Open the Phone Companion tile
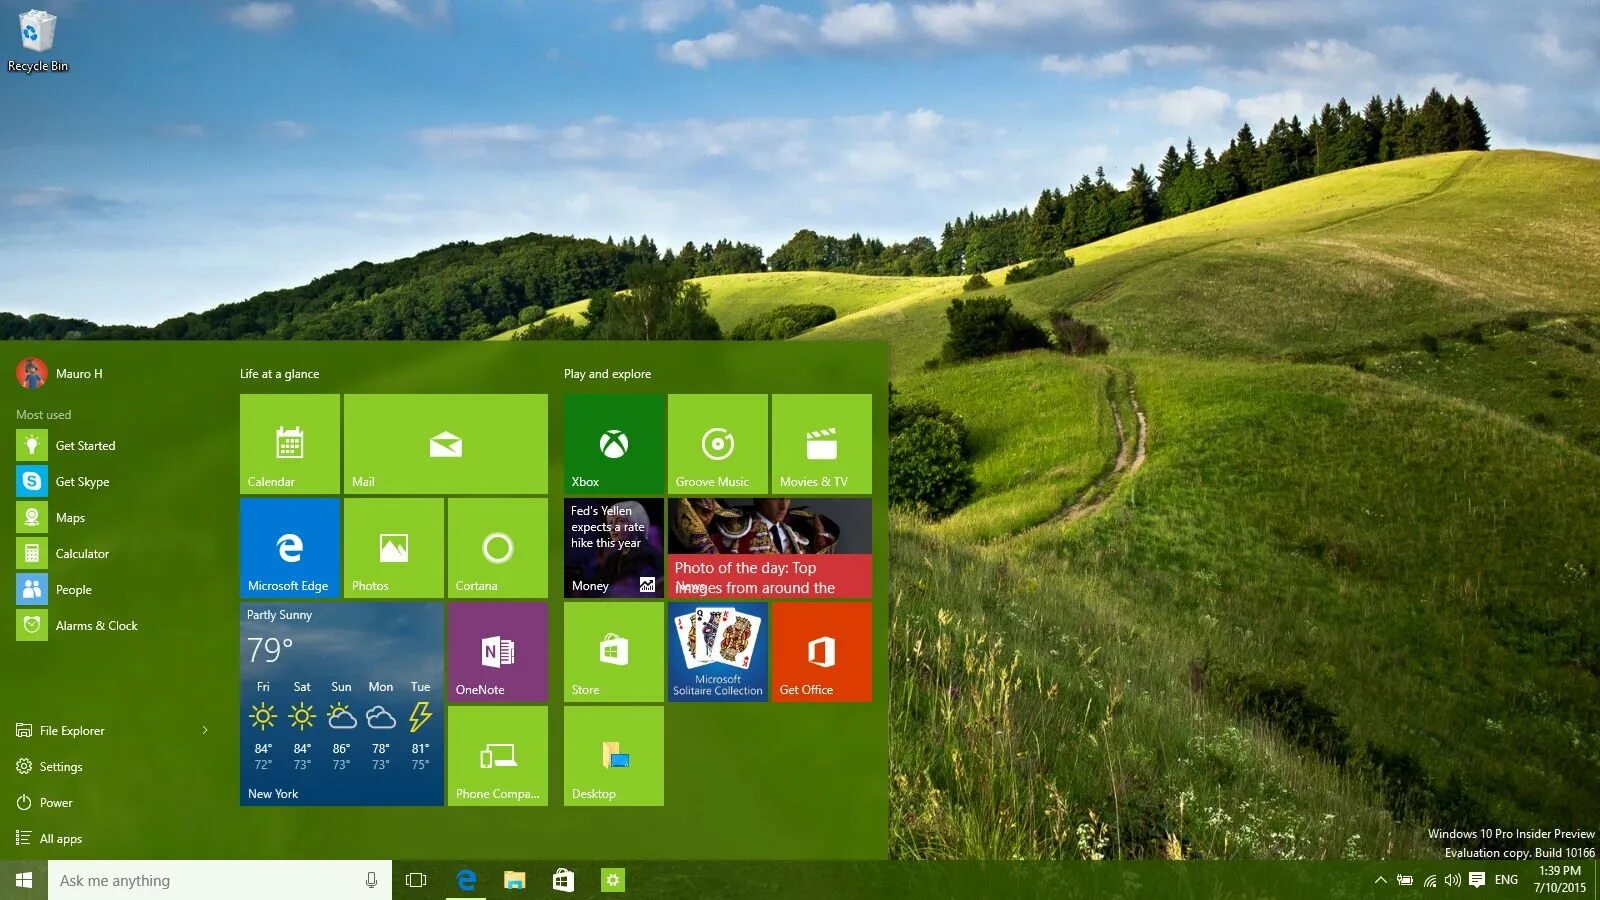 point(498,756)
